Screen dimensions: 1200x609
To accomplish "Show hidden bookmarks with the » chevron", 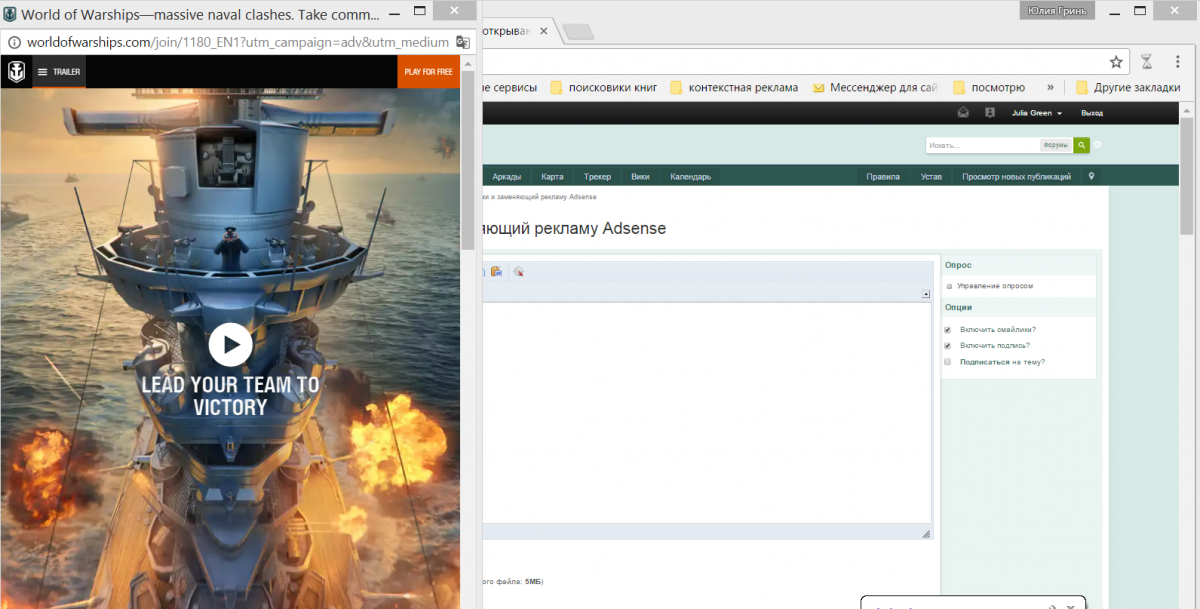I will coord(1049,87).
